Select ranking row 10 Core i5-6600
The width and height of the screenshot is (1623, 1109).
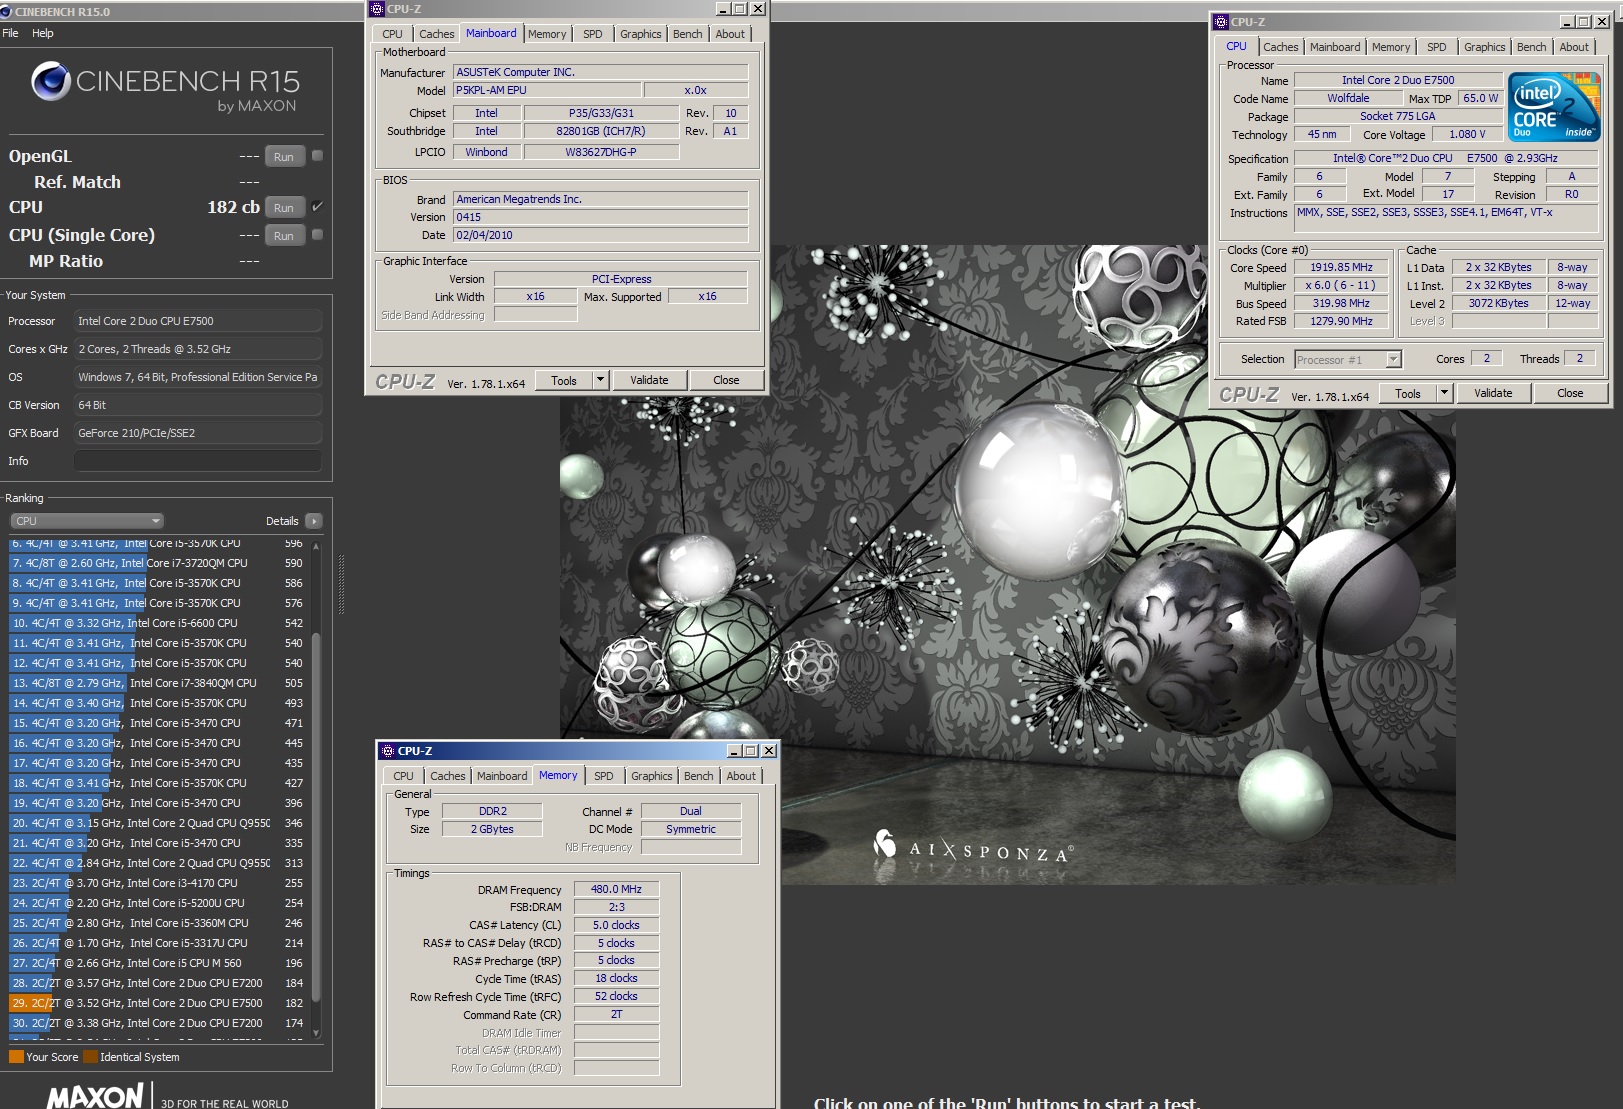click(158, 623)
